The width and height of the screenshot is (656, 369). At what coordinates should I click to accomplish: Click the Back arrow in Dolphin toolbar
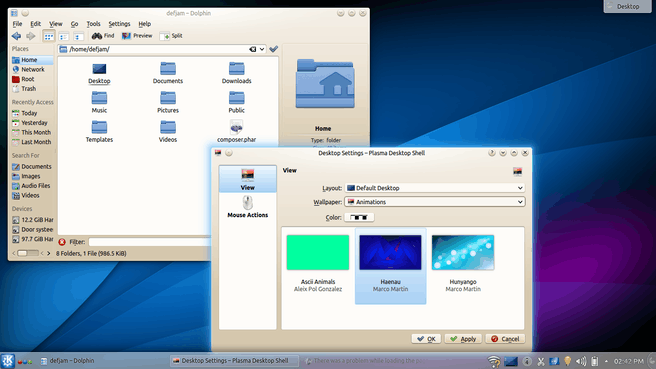17,36
